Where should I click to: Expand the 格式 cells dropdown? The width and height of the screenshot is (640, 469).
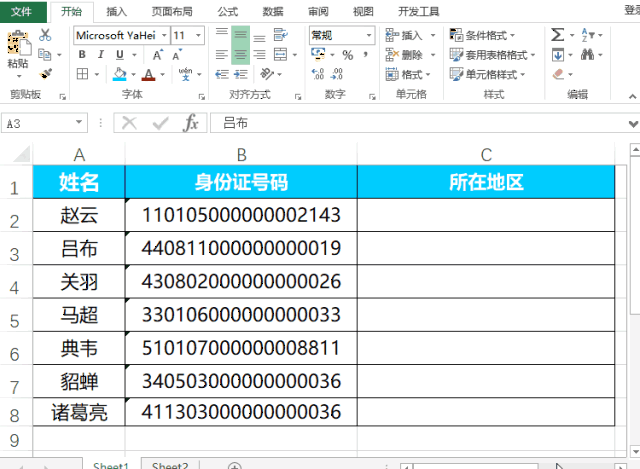[x=428, y=74]
